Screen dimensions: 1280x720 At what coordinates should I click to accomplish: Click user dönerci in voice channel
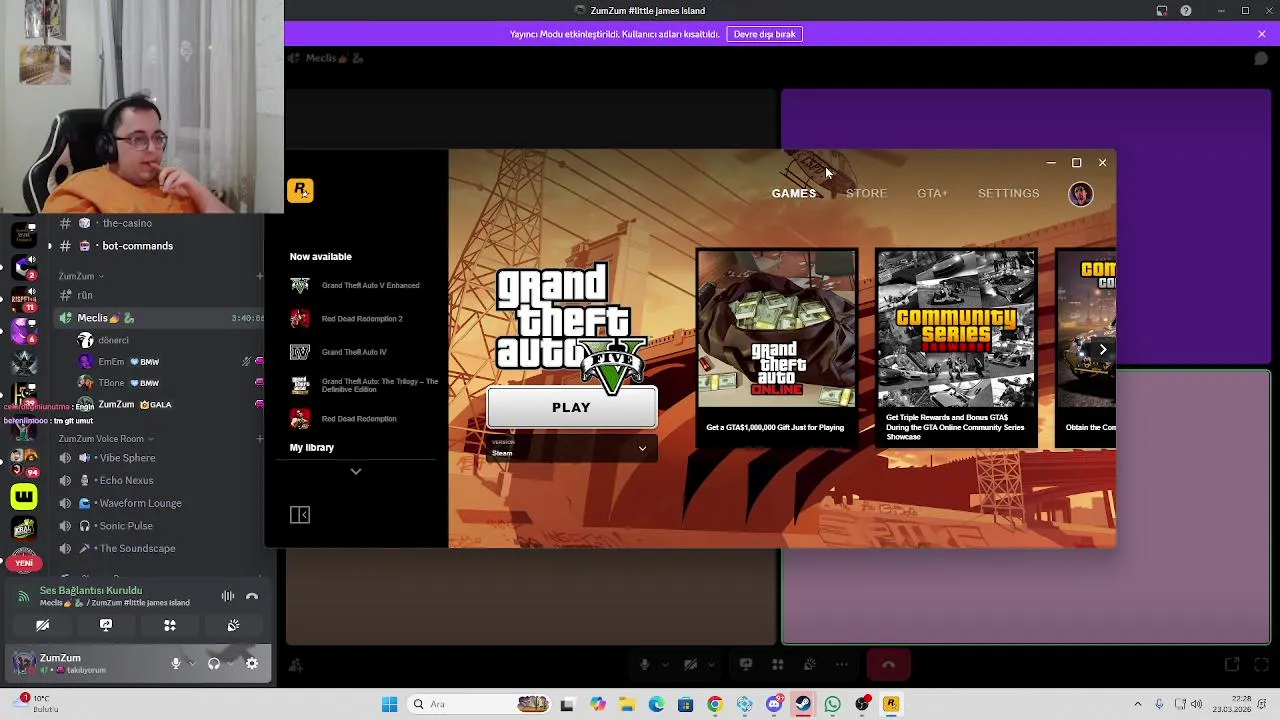tap(113, 340)
